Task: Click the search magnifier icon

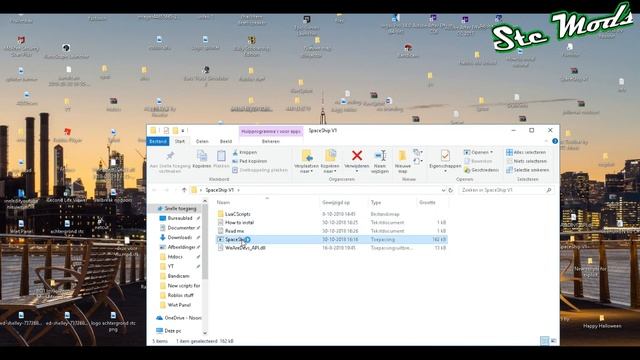Action: click(549, 190)
